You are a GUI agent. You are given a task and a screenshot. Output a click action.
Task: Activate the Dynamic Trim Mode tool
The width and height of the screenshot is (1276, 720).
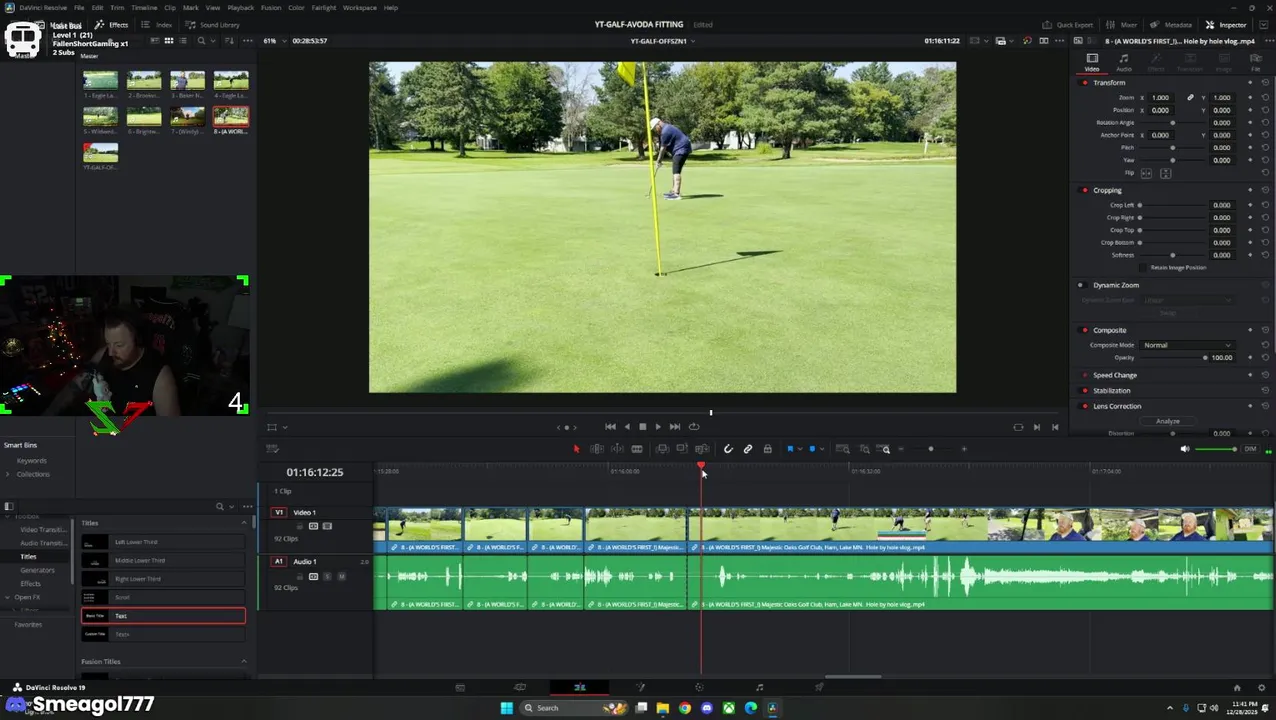pos(616,449)
